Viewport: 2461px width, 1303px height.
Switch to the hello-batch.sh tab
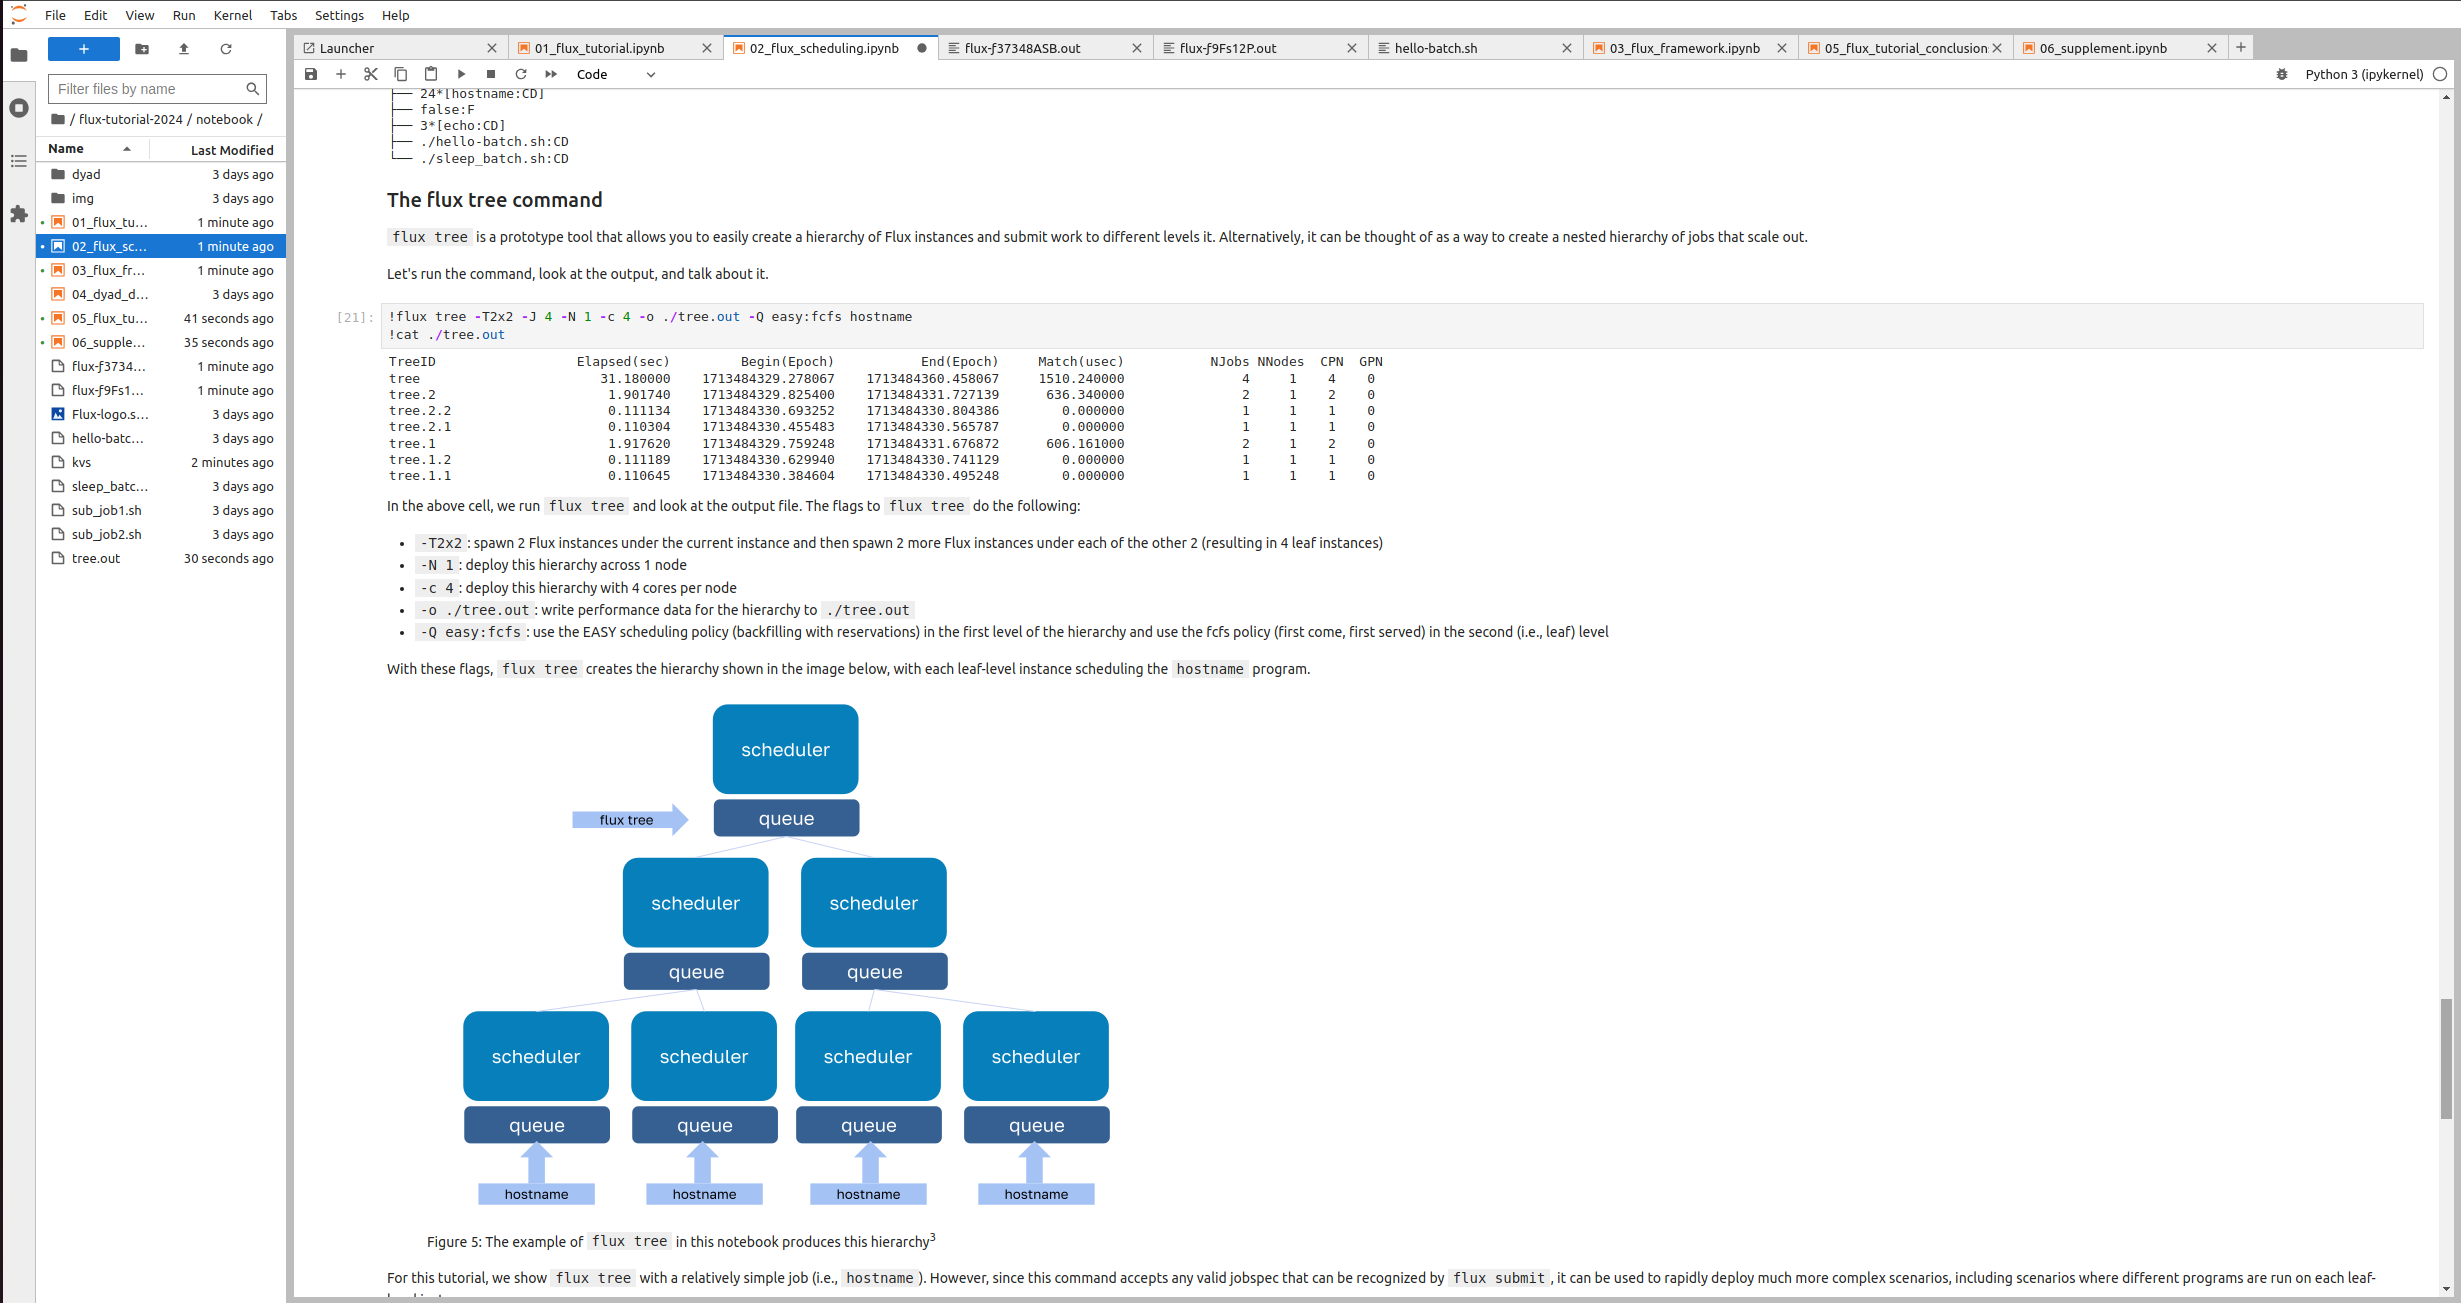coord(1435,48)
